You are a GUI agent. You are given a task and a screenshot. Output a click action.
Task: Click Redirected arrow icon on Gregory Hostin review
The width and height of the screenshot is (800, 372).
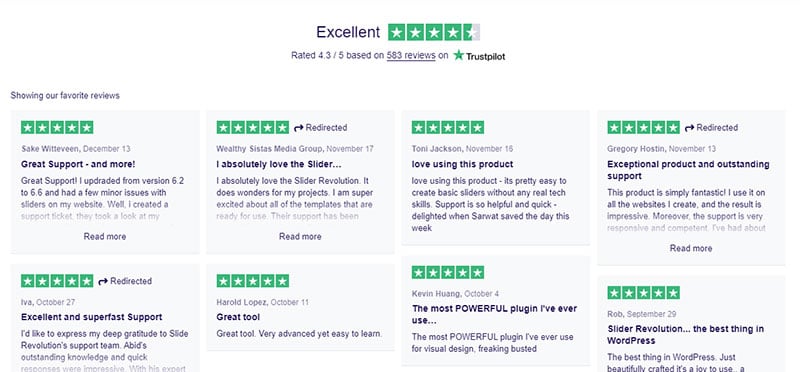click(x=689, y=128)
